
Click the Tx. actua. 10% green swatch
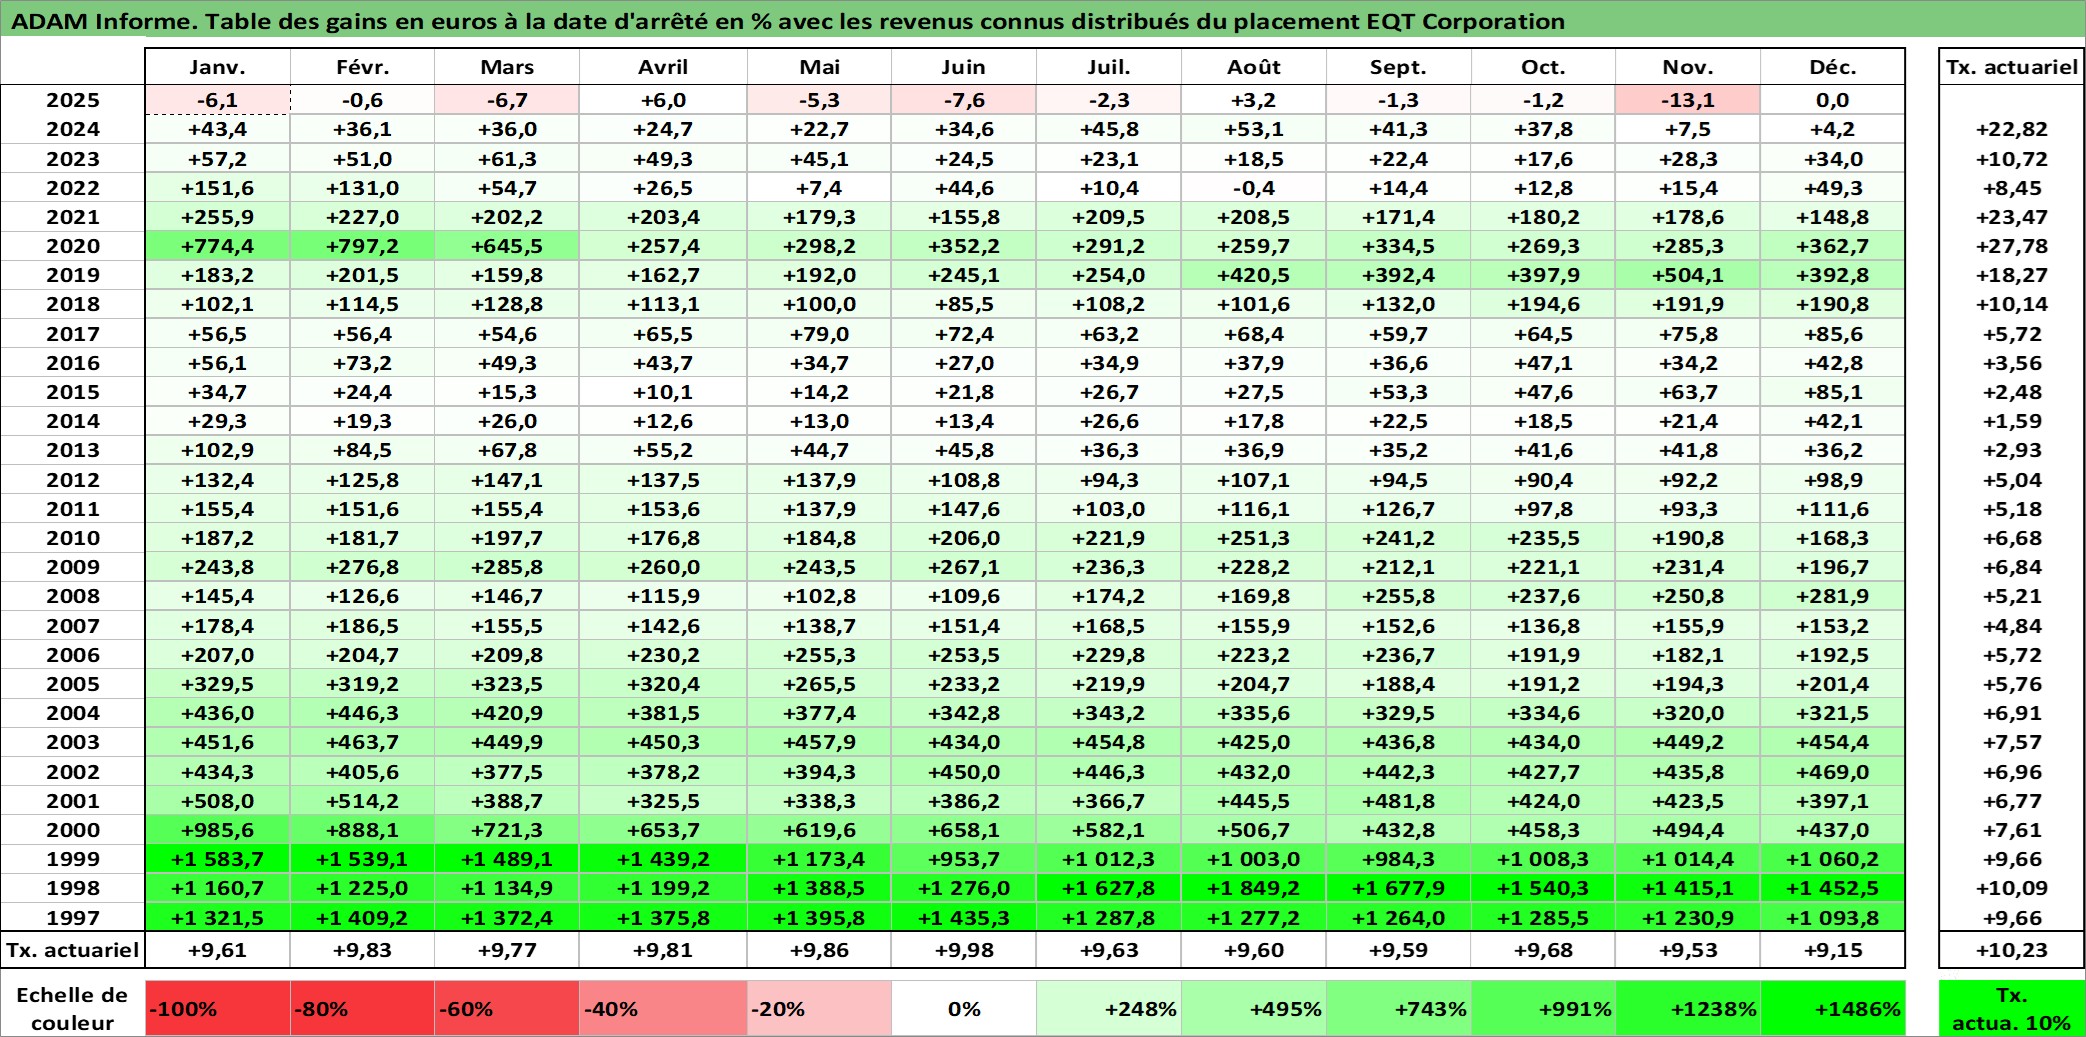click(2012, 1008)
